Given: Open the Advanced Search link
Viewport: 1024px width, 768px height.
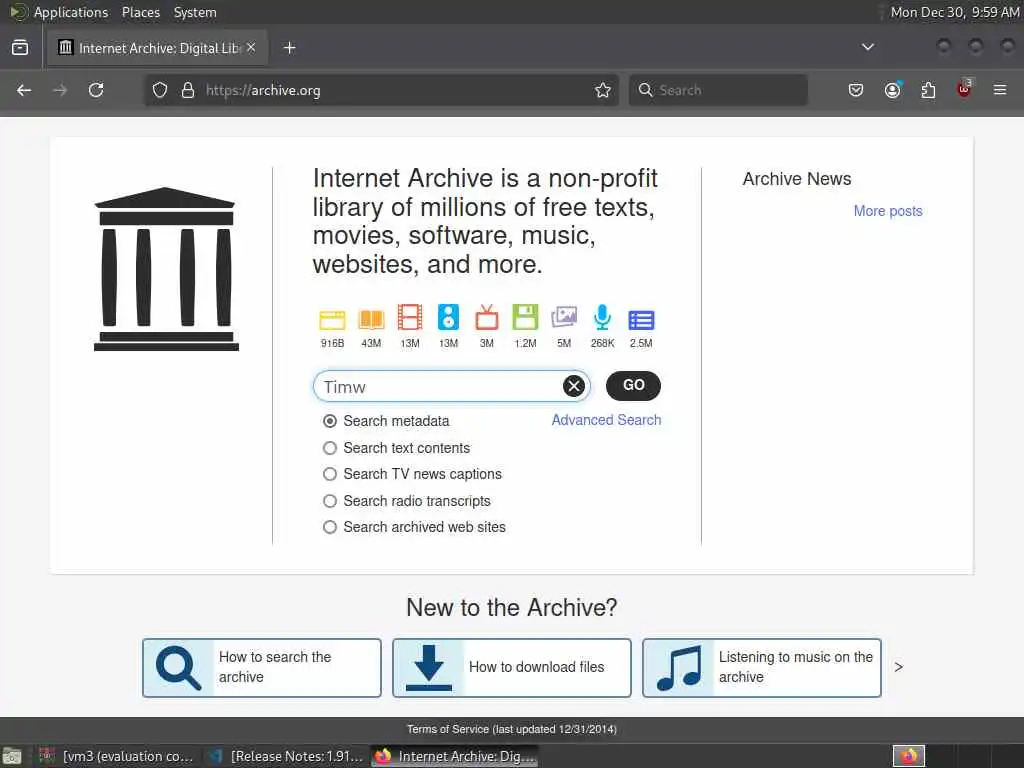Looking at the screenshot, I should pyautogui.click(x=606, y=420).
